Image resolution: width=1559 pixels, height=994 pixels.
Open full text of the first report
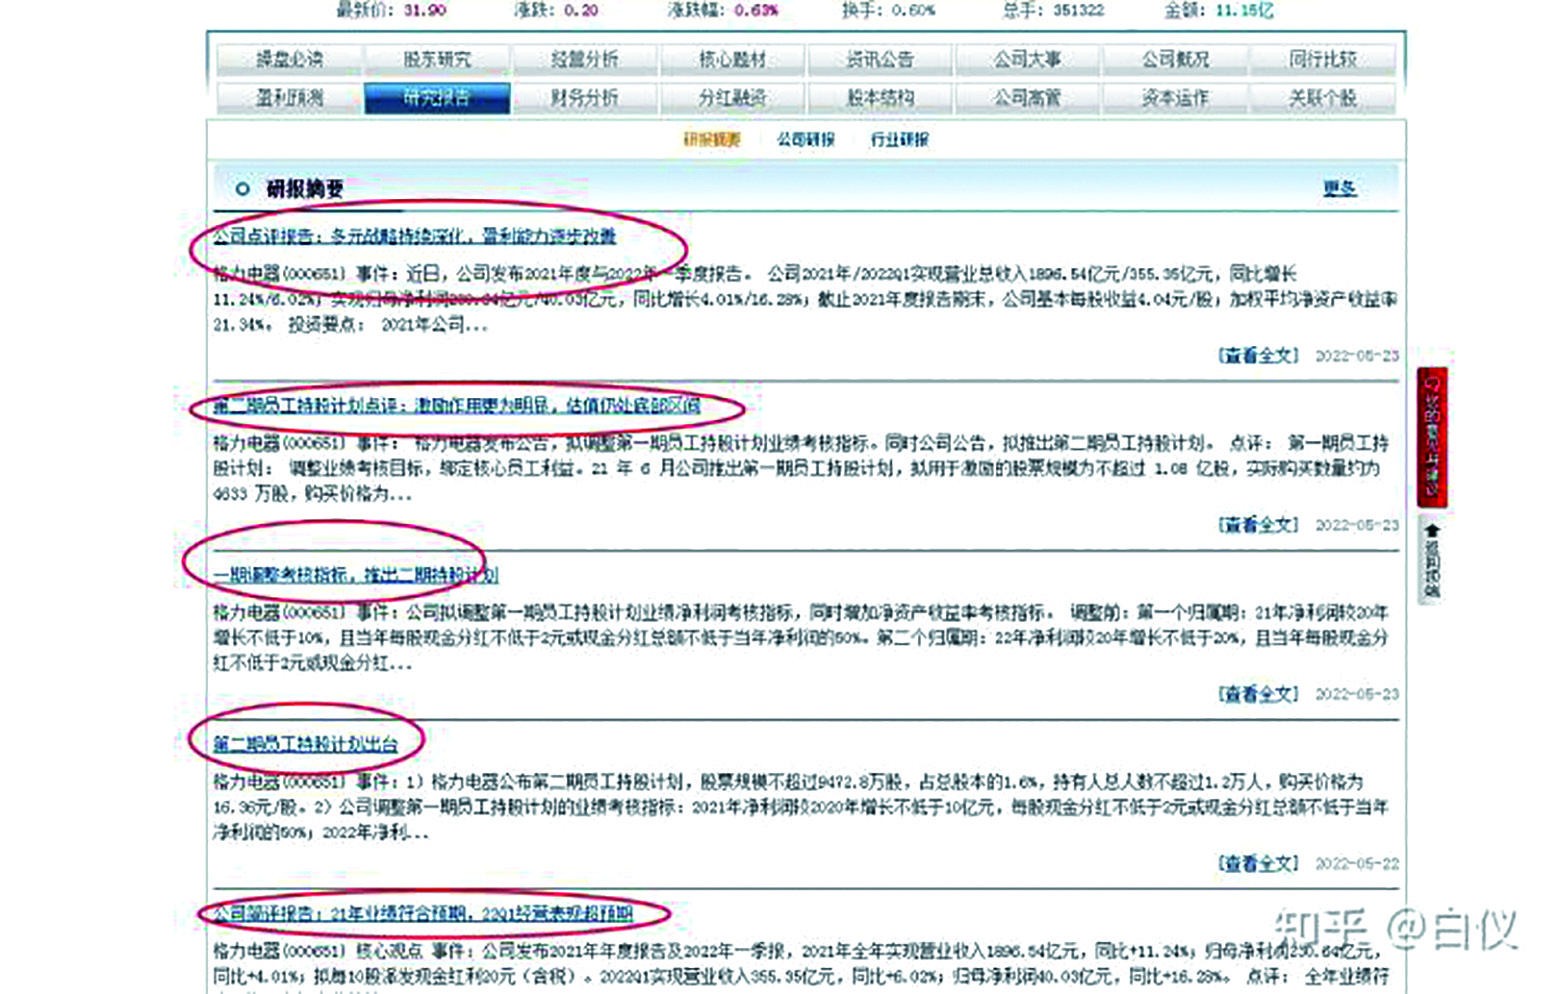click(x=413, y=238)
